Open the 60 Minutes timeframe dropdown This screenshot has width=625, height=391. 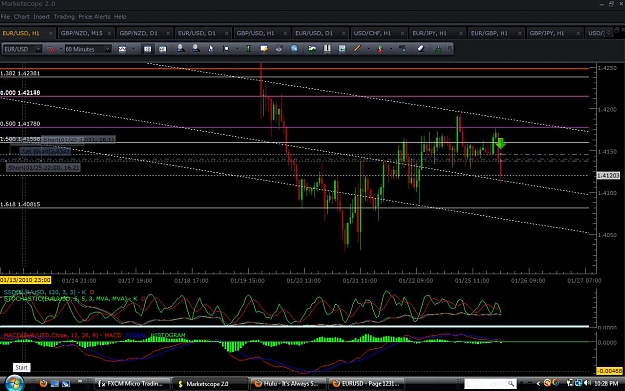107,49
